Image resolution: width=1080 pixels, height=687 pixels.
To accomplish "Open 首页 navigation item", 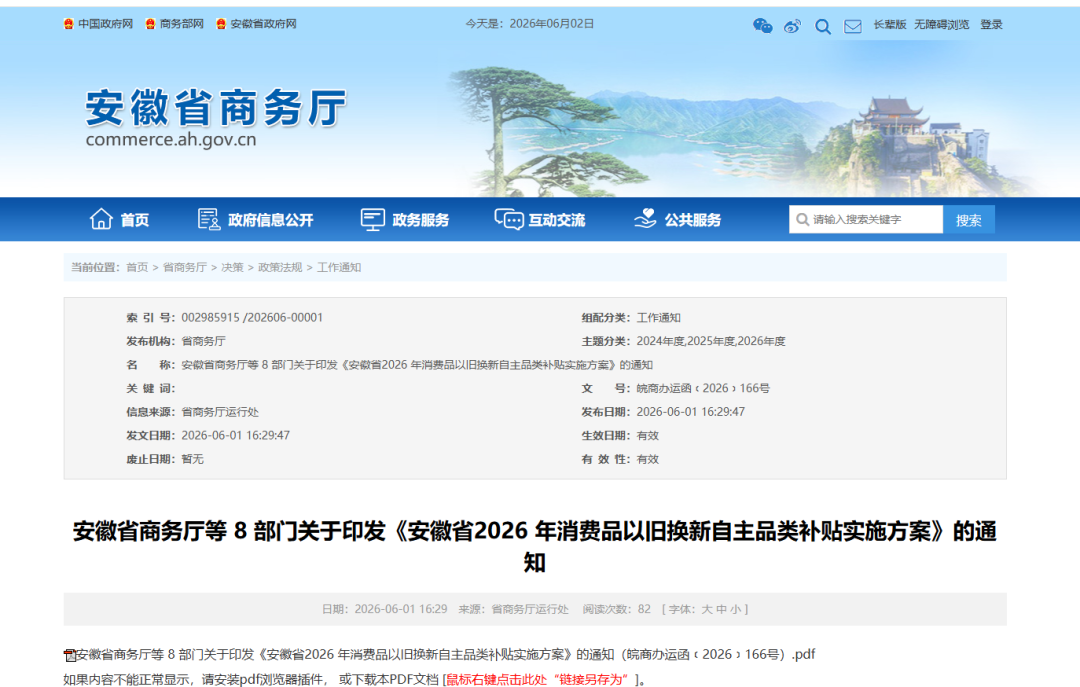I will (x=135, y=220).
